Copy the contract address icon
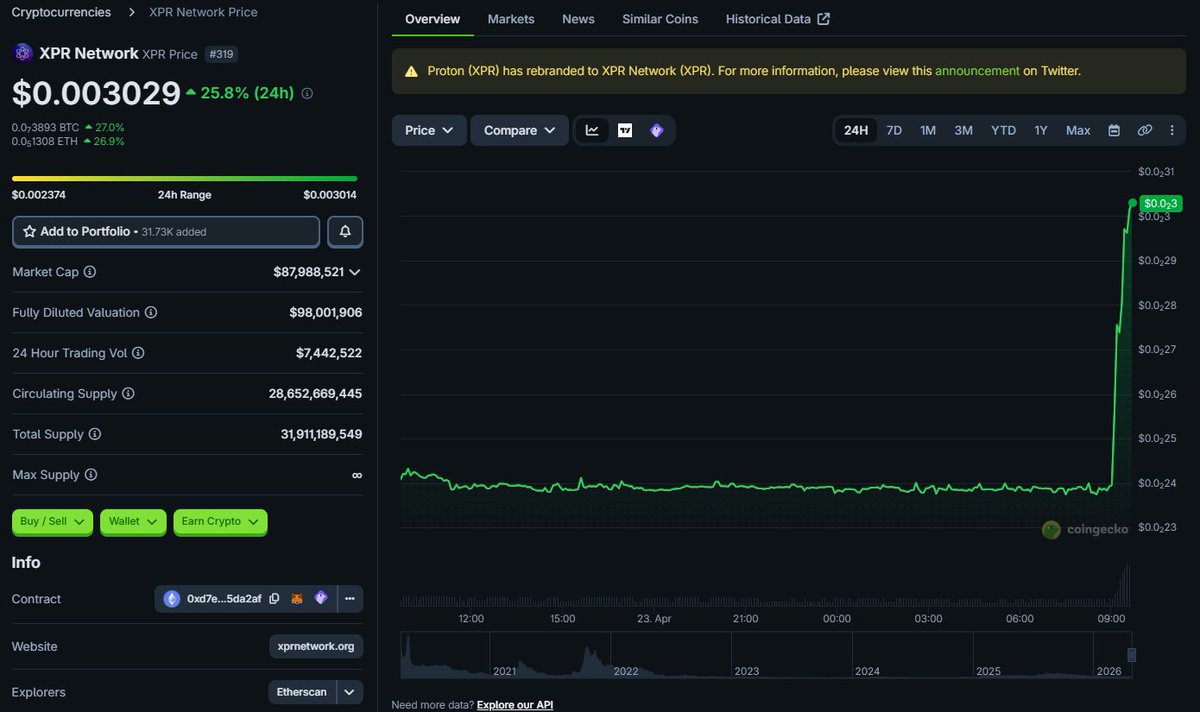This screenshot has height=712, width=1200. tap(274, 599)
